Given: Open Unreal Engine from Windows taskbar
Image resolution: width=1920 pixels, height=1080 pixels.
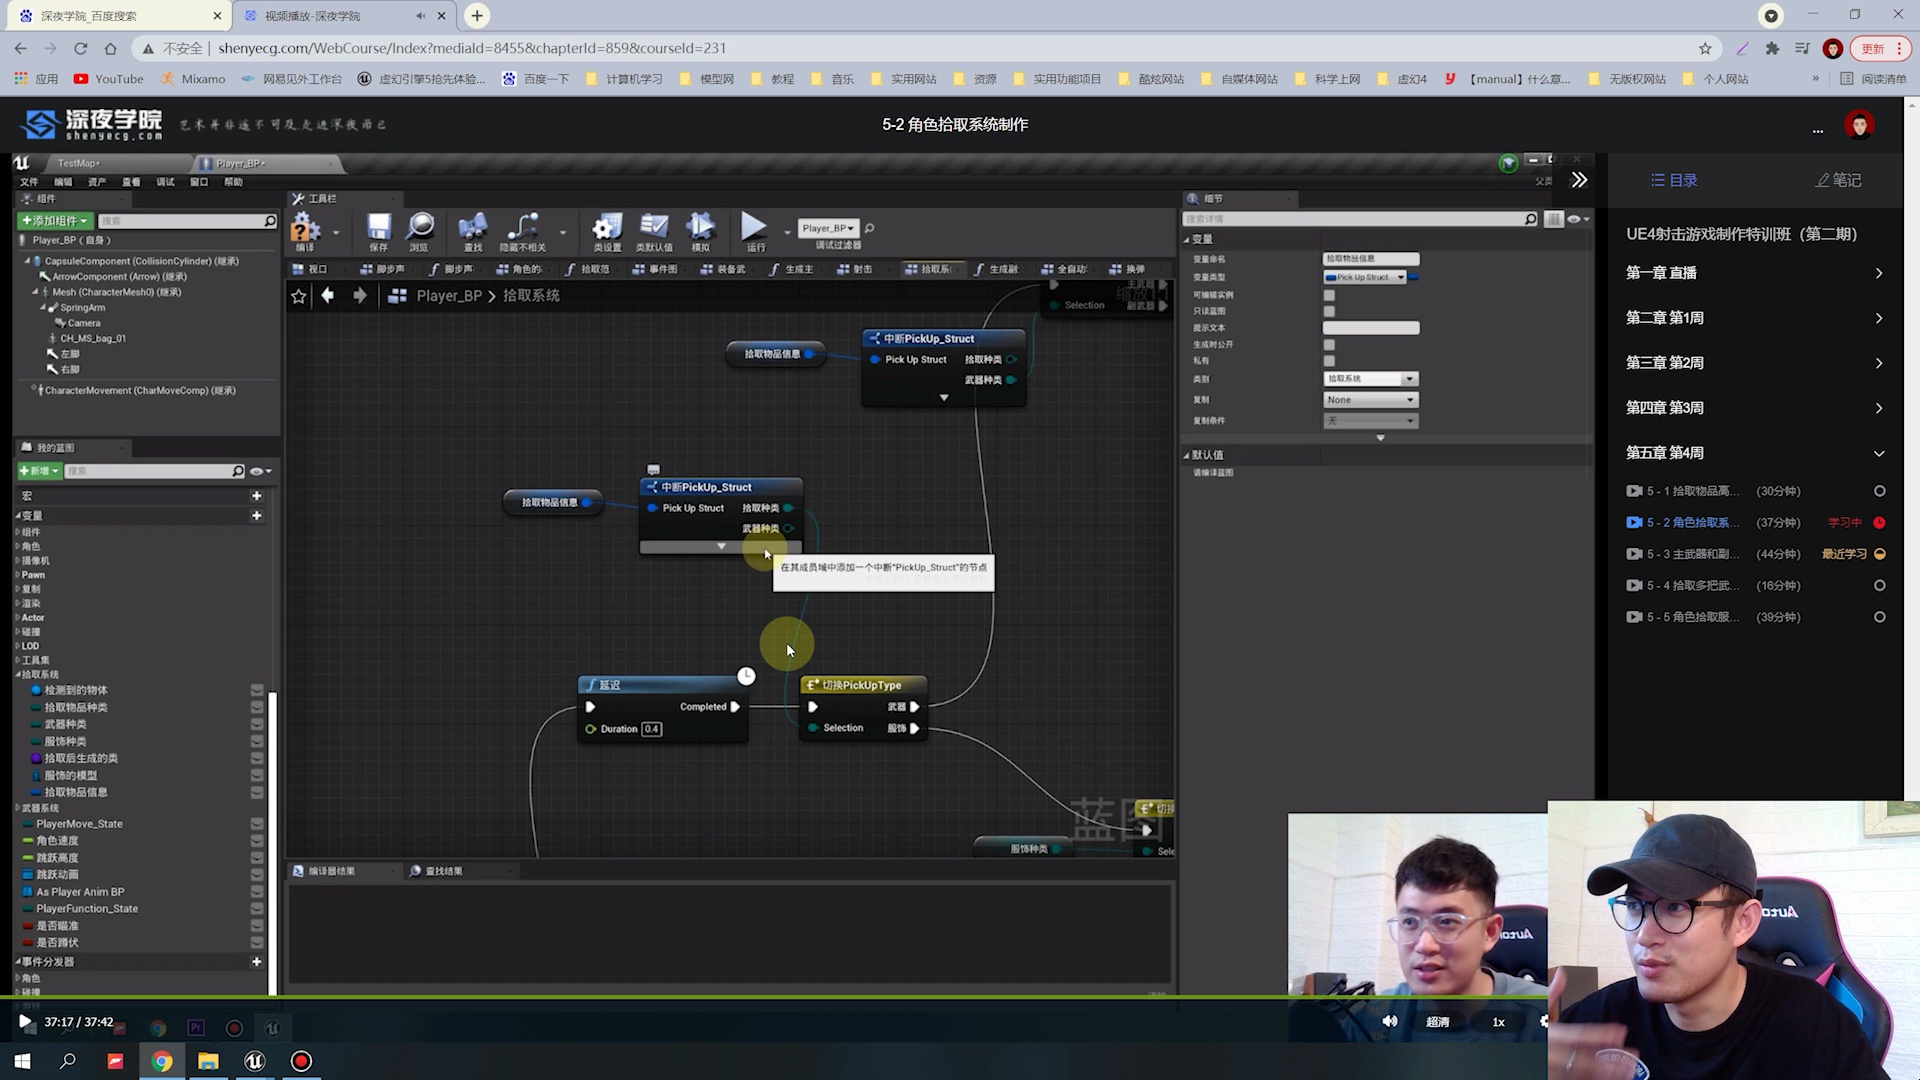Looking at the screenshot, I should click(255, 1061).
